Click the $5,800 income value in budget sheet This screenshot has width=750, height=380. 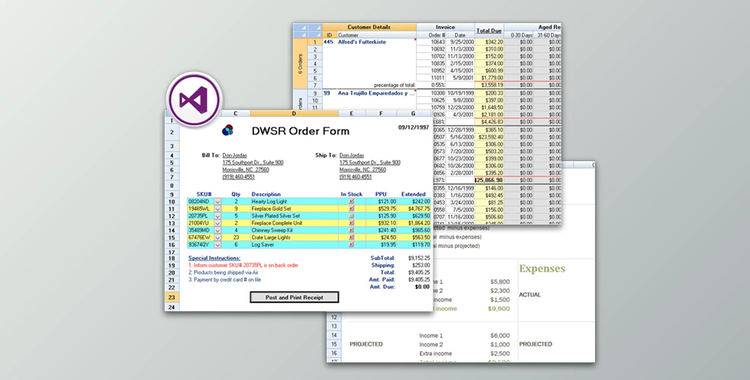pos(500,282)
